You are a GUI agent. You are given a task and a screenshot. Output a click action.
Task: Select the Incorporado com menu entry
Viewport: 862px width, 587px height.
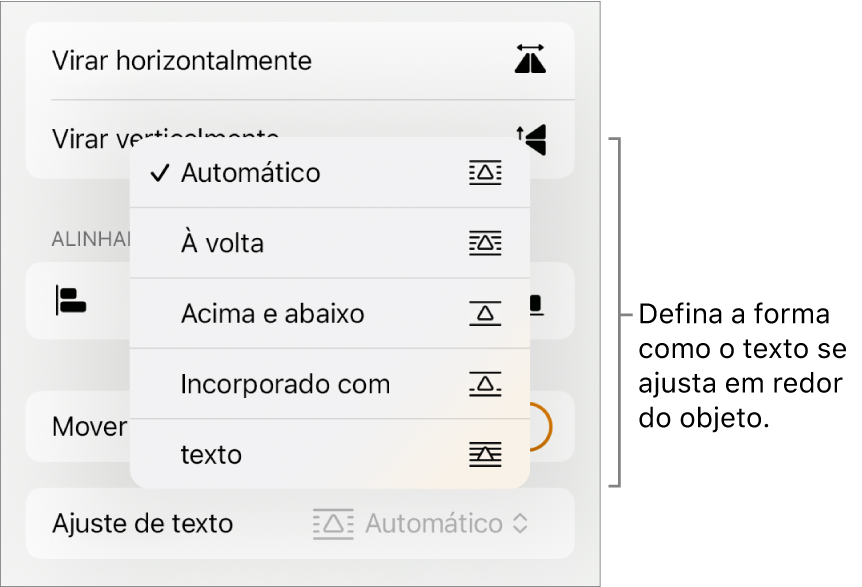285,384
